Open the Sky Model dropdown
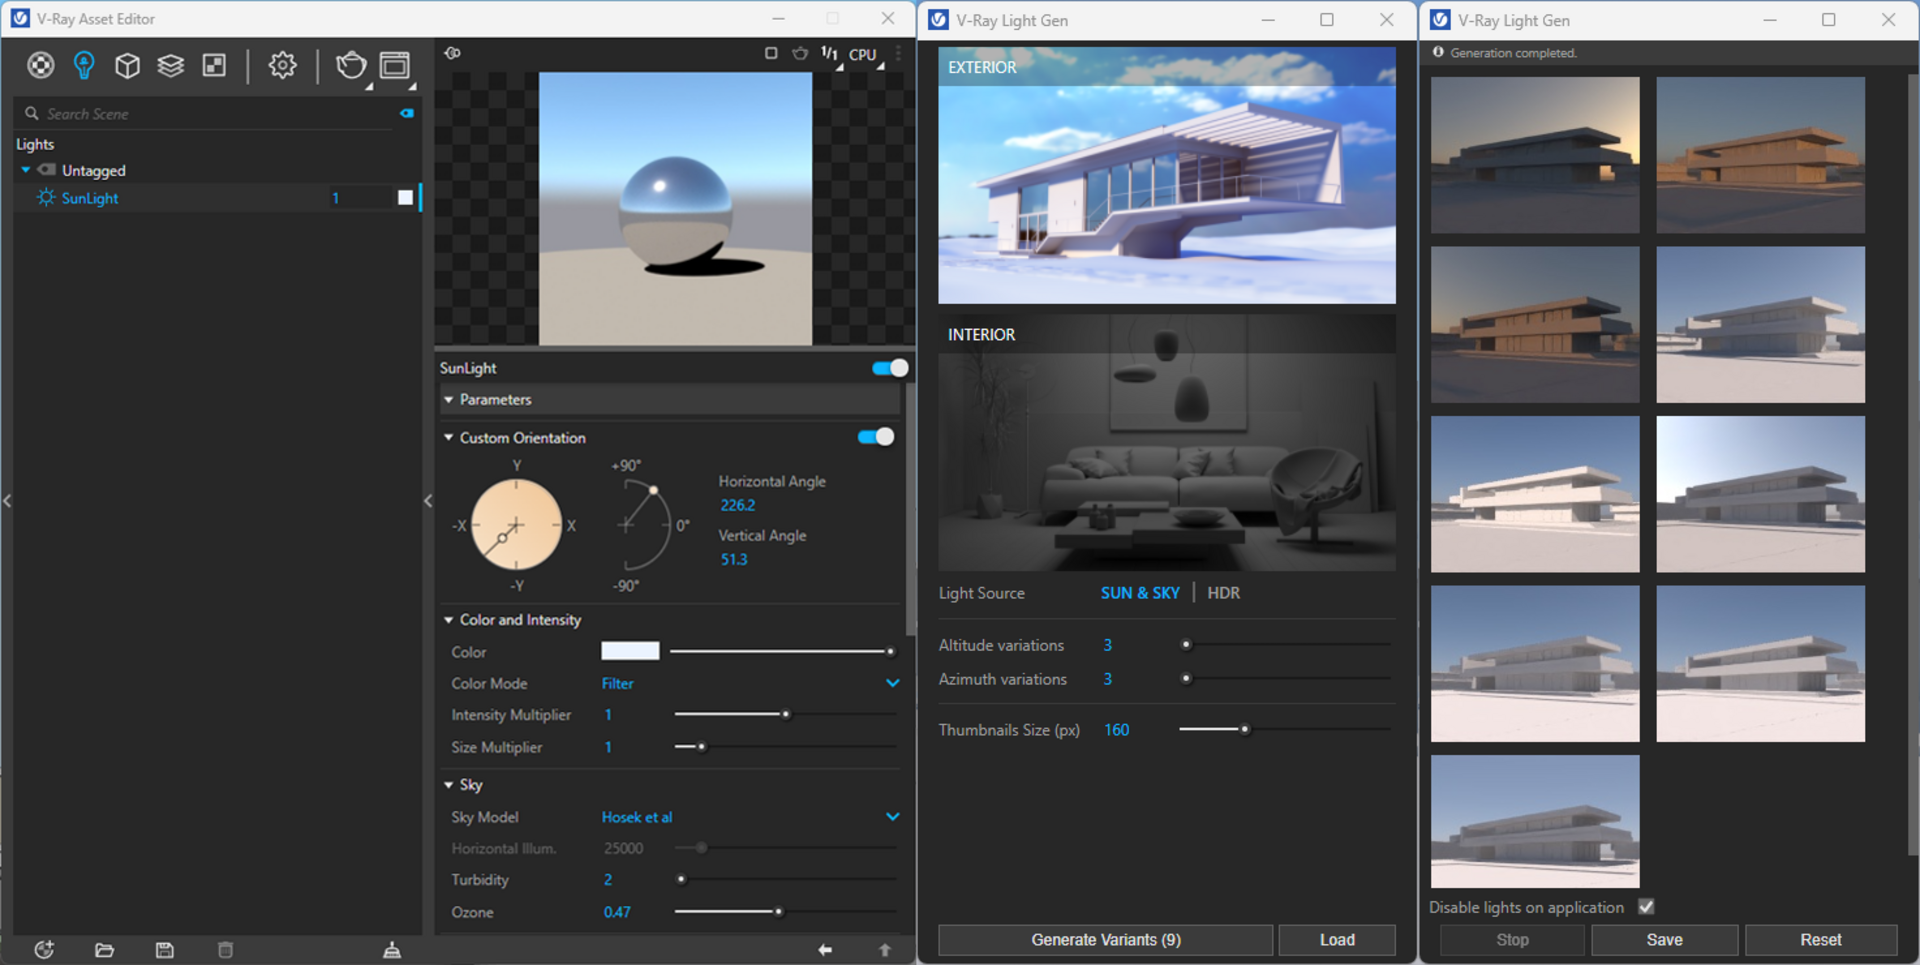Screen dimensions: 1920x965 pyautogui.click(x=751, y=817)
